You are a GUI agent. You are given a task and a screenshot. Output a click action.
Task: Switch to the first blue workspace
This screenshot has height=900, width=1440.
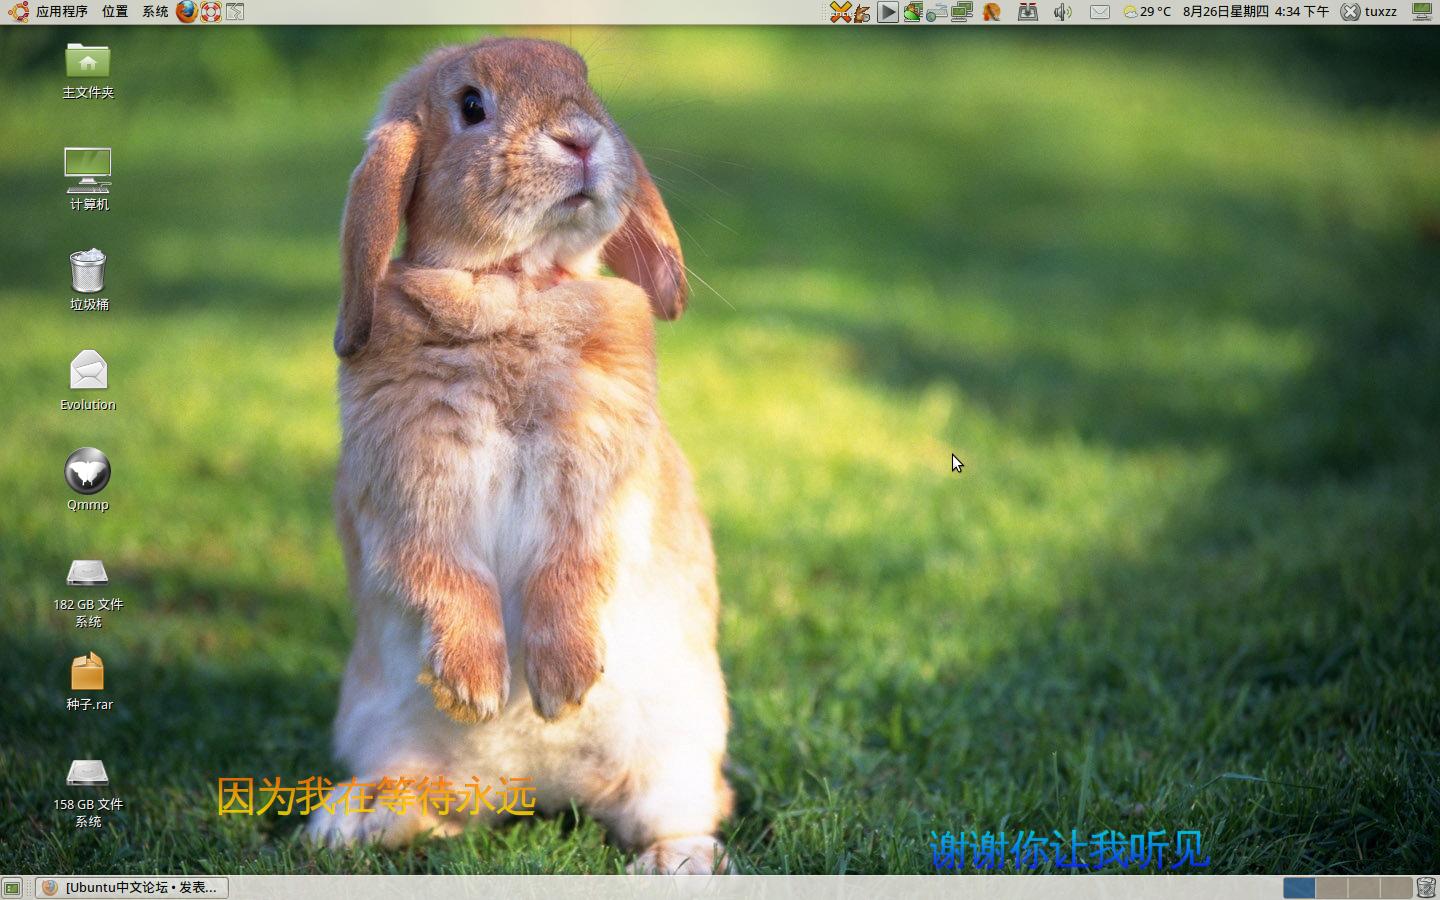point(1299,887)
